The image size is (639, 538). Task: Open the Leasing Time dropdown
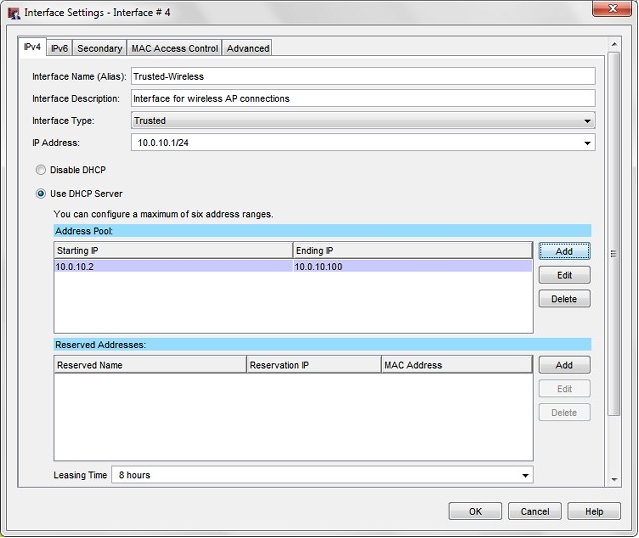coord(322,475)
